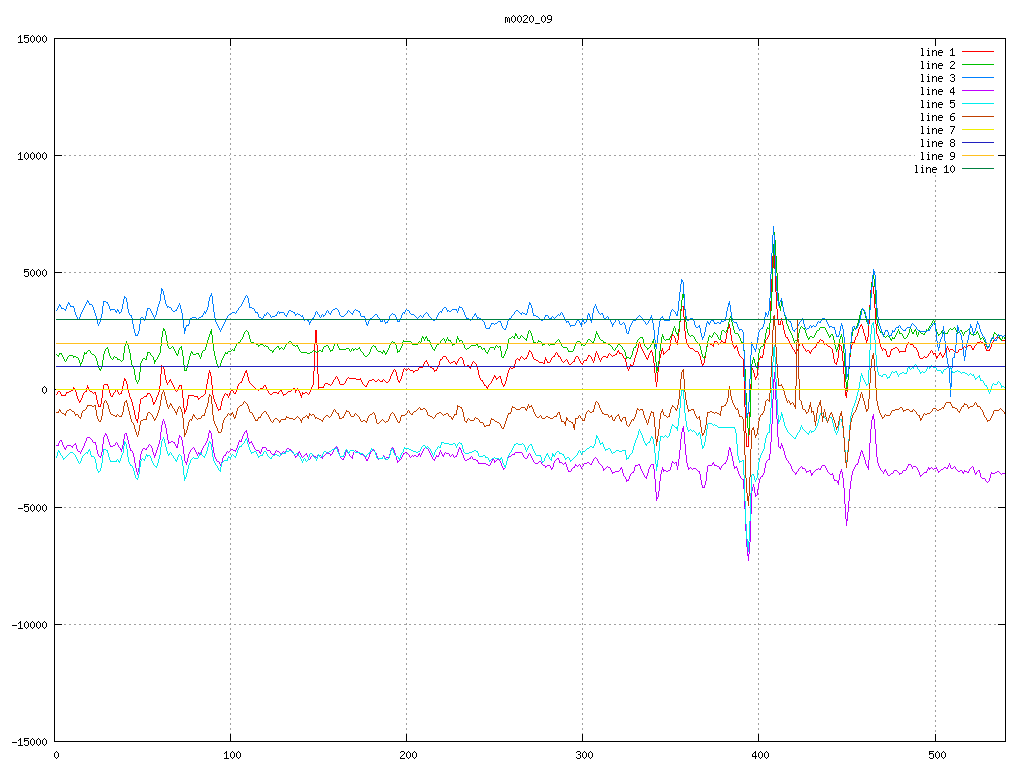
Task: Select the -15000 y-axis tick label
Action: coord(27,741)
